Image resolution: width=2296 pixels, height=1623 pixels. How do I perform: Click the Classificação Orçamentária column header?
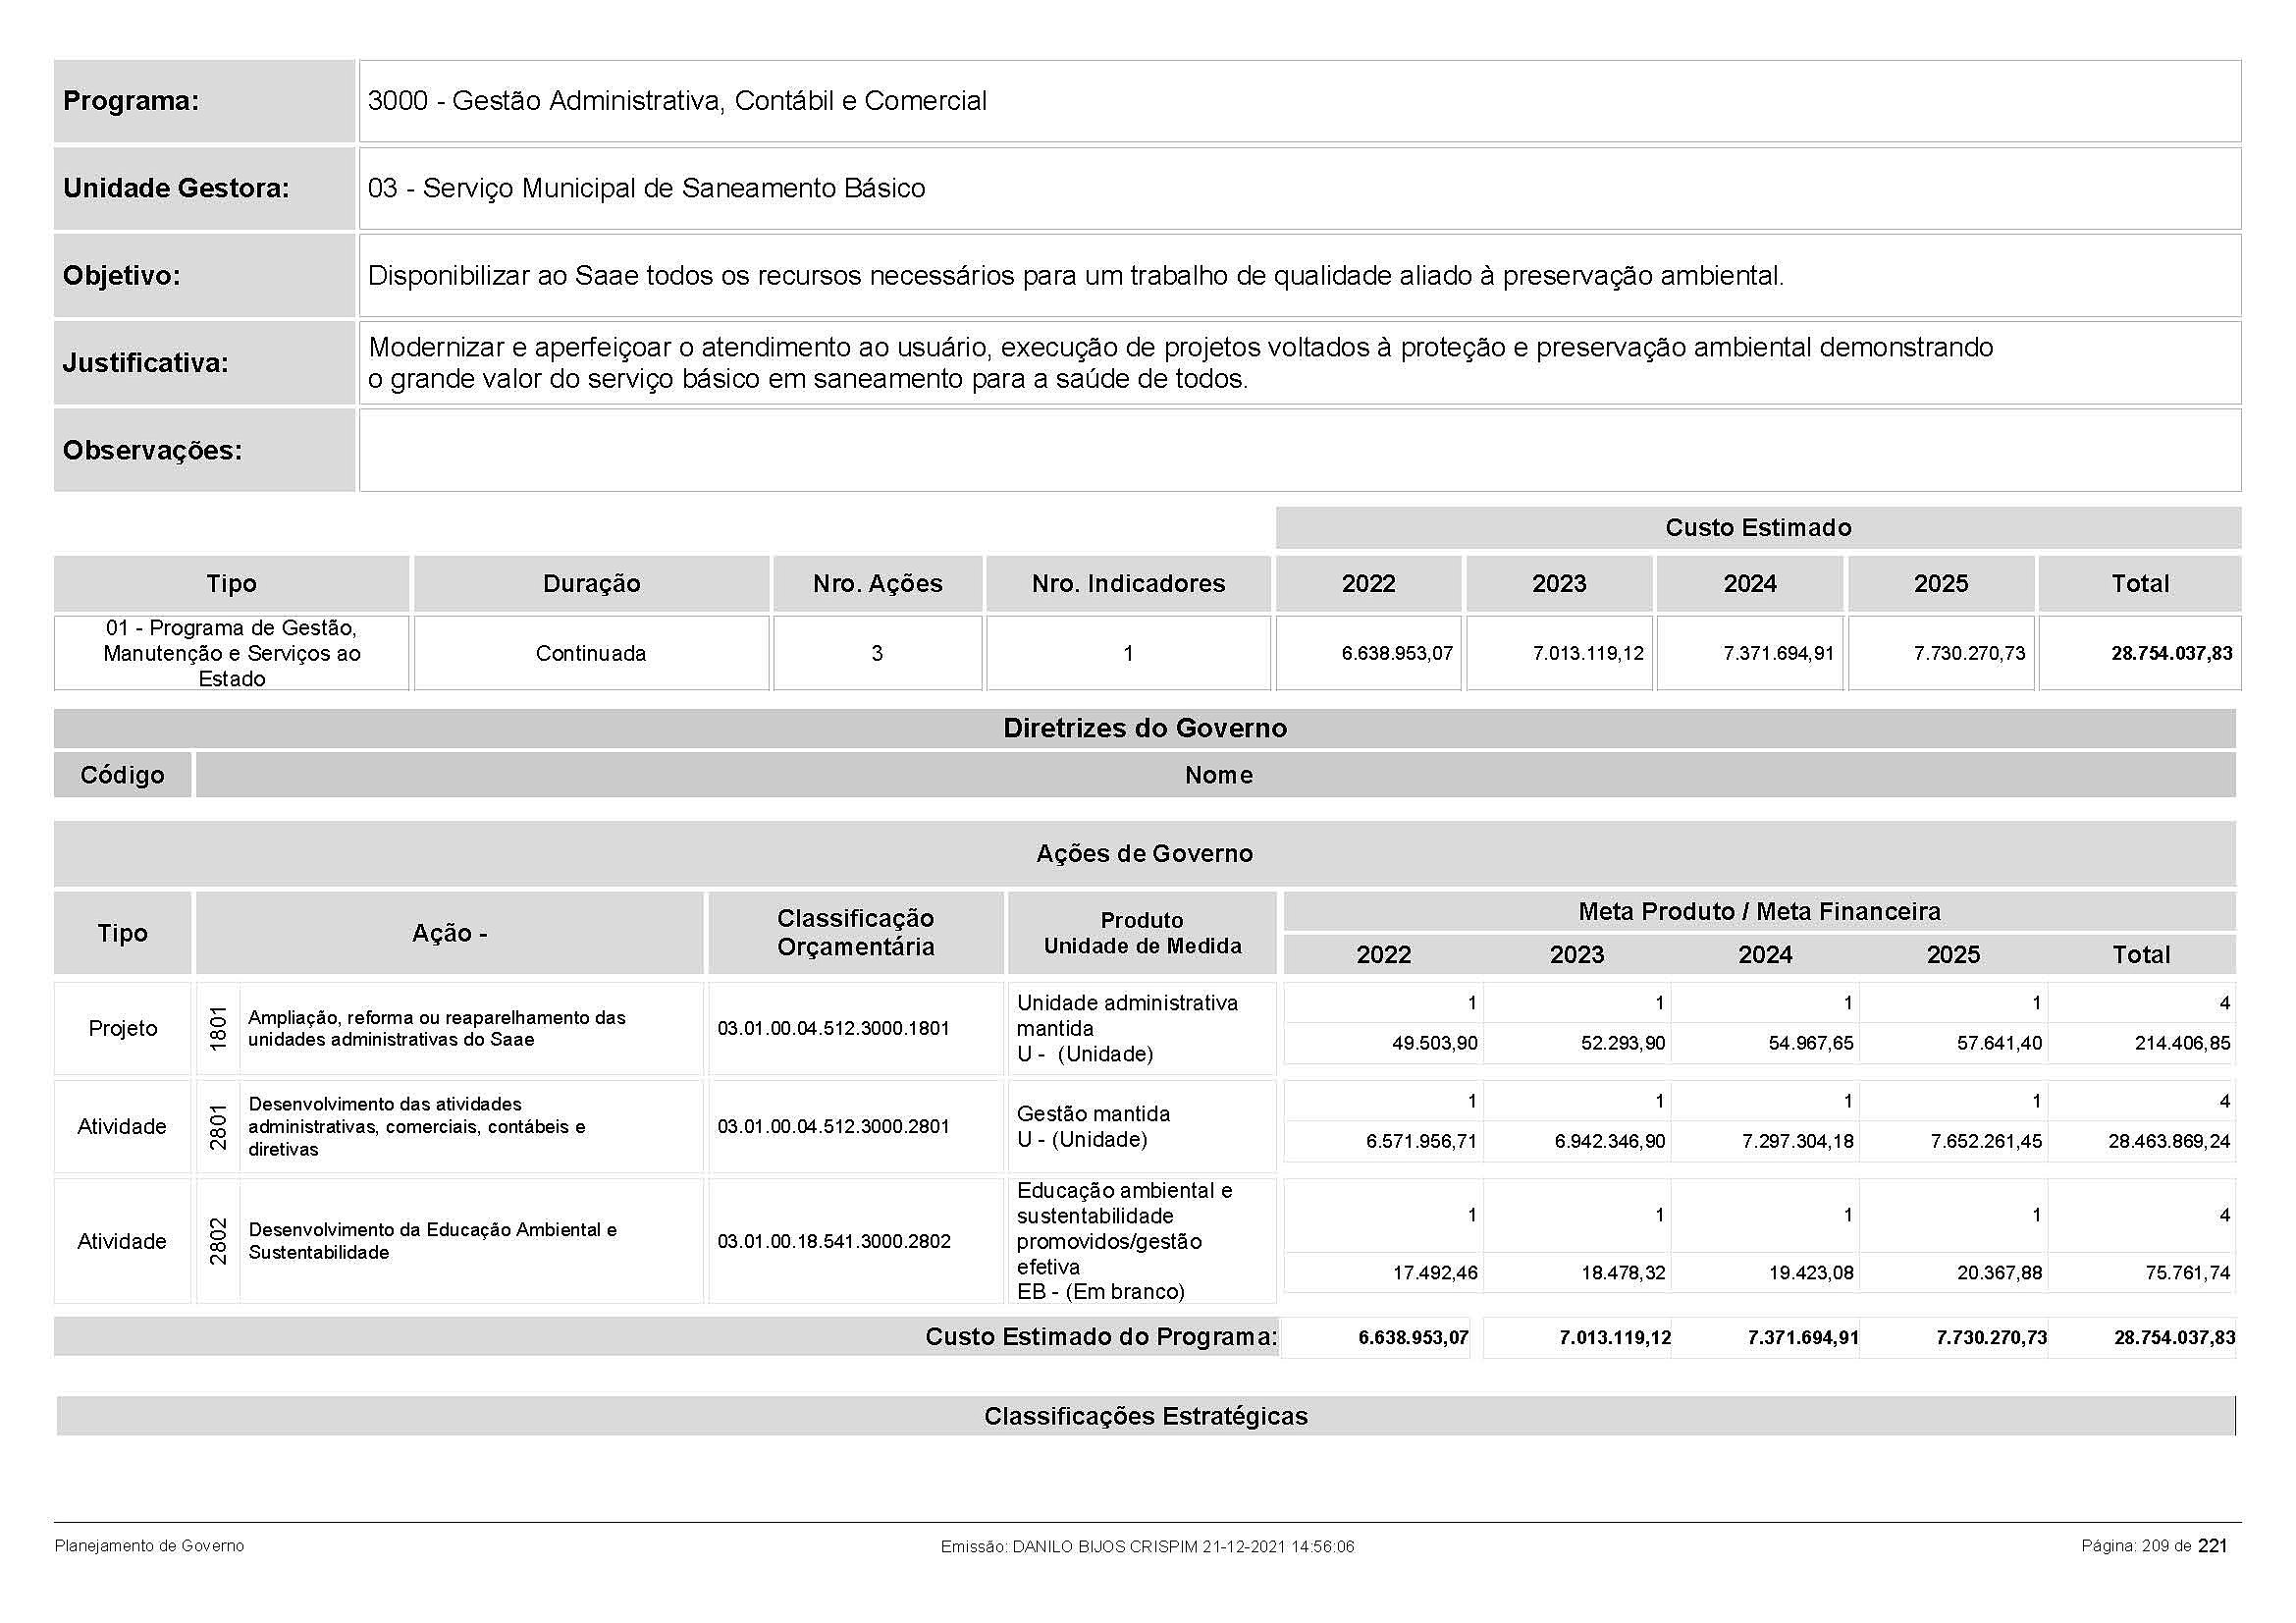[855, 933]
